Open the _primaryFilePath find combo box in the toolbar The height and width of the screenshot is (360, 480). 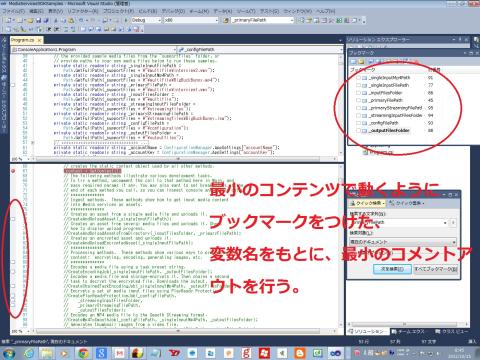point(263,20)
